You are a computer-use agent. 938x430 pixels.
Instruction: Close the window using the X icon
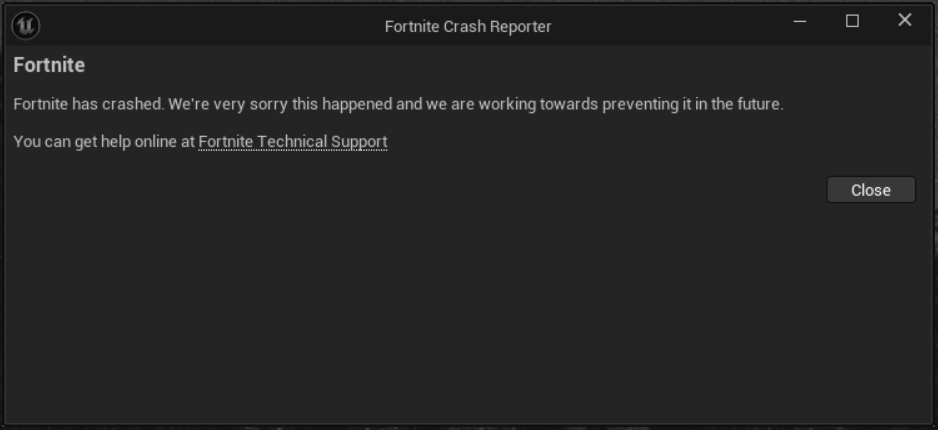coord(904,20)
